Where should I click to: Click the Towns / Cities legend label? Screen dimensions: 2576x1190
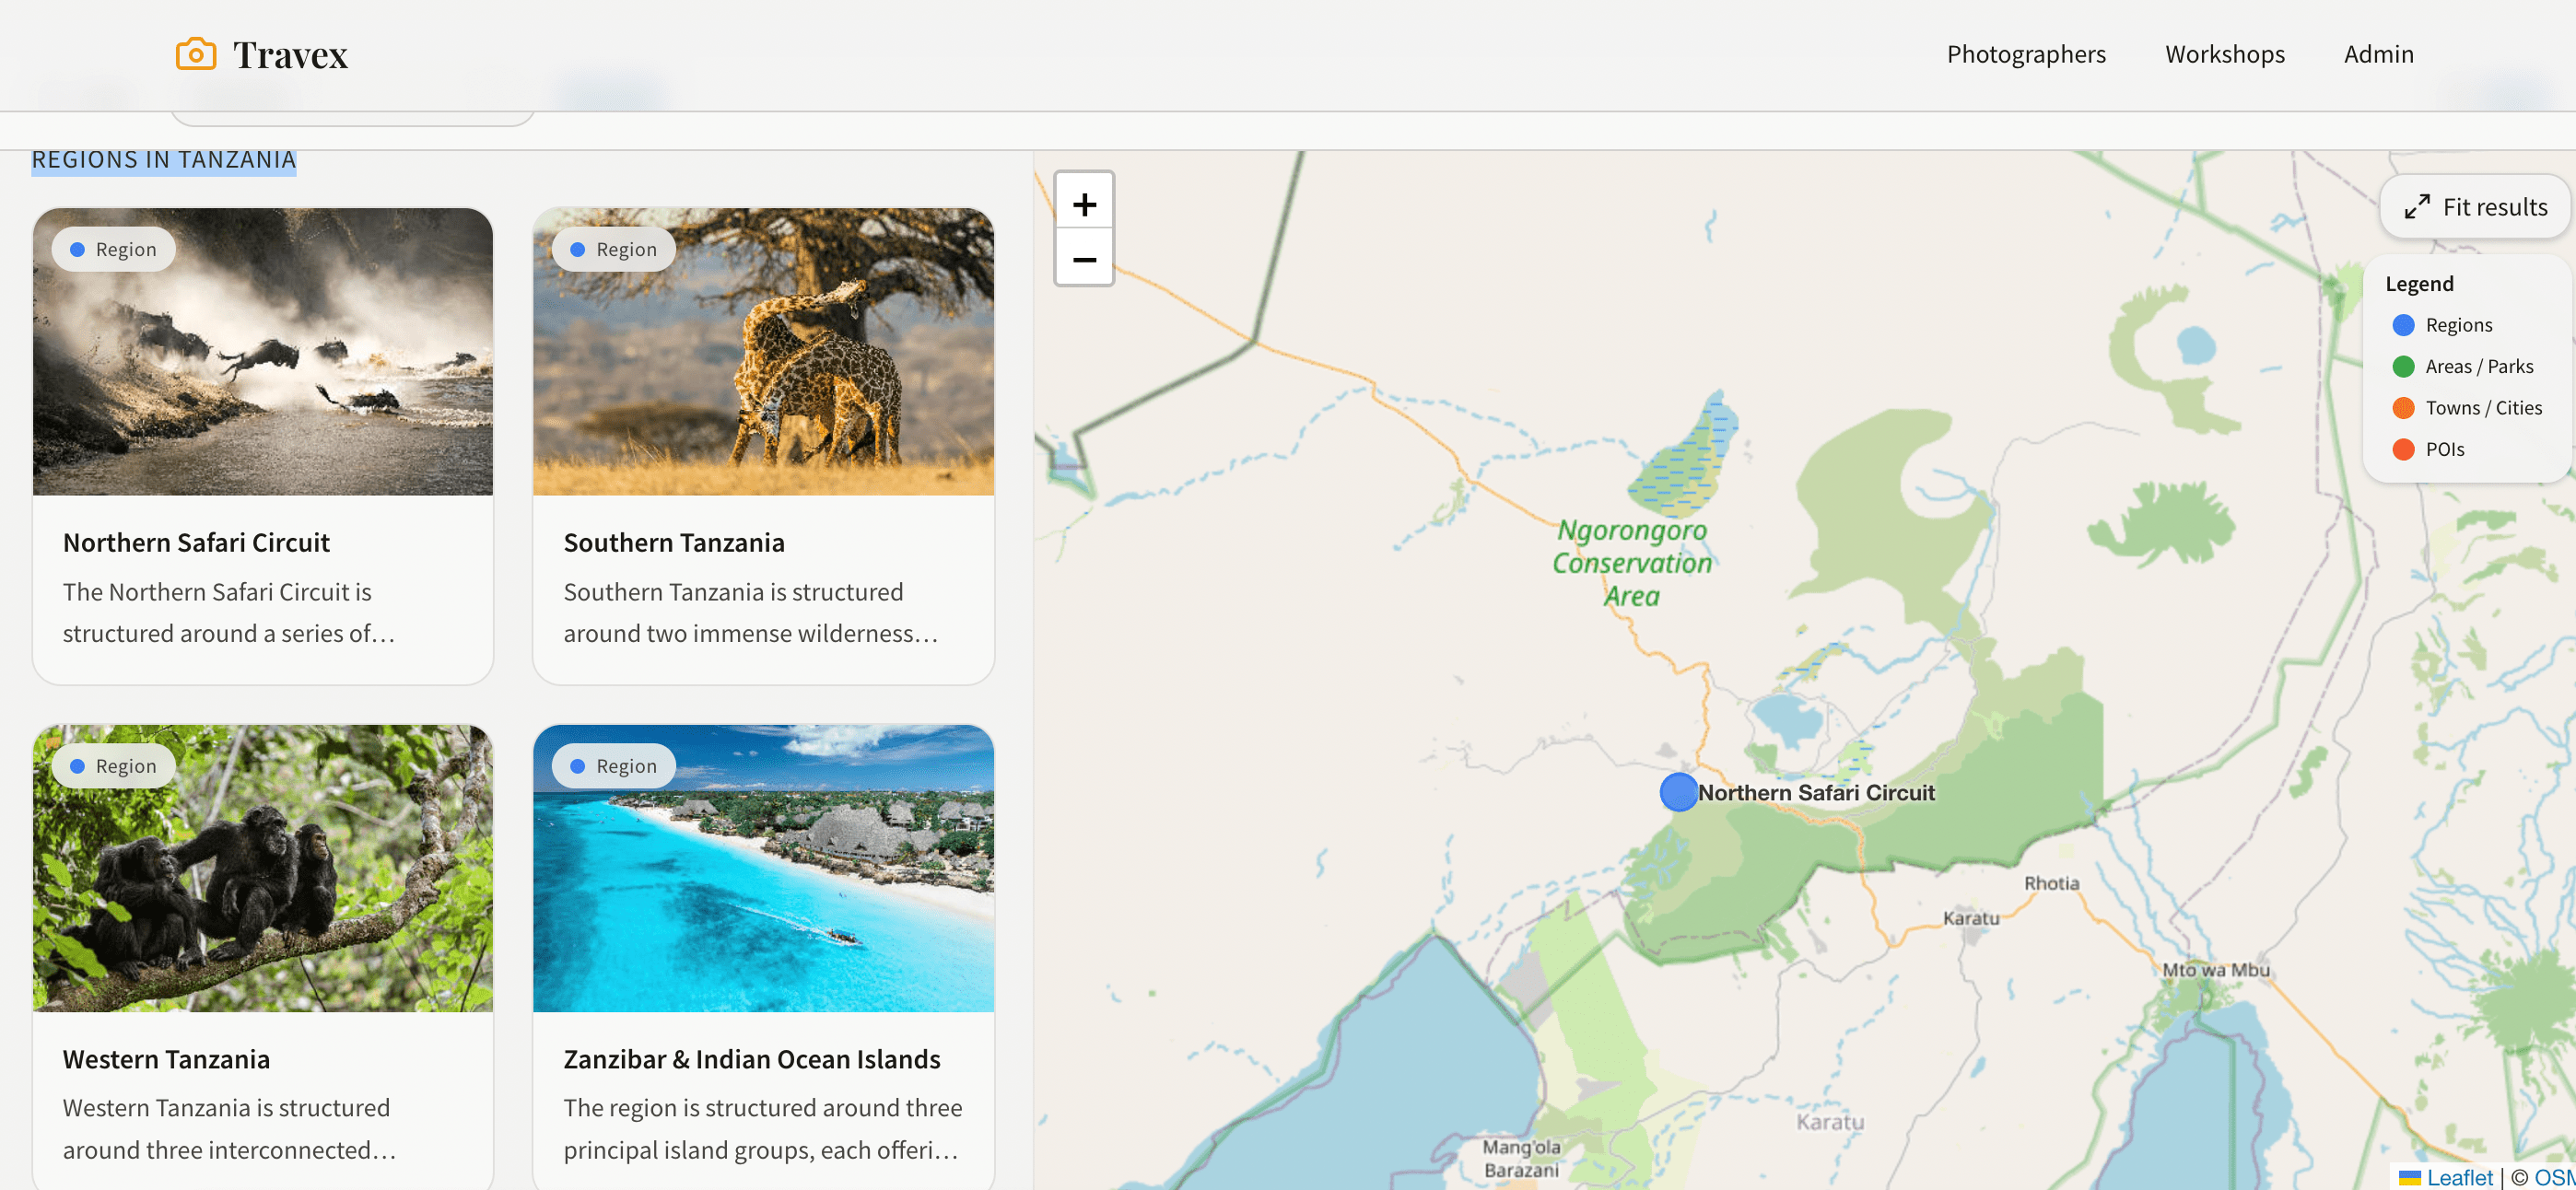point(2483,408)
